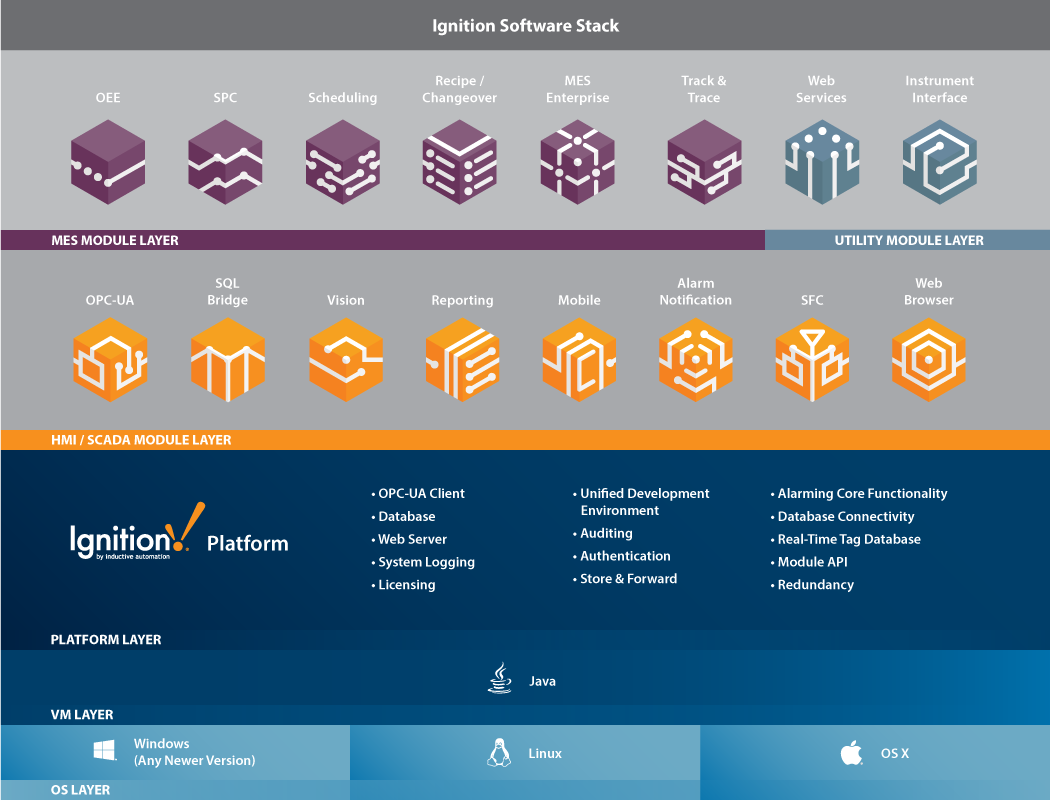
Task: Select the Windows logo icon
Action: [x=103, y=750]
